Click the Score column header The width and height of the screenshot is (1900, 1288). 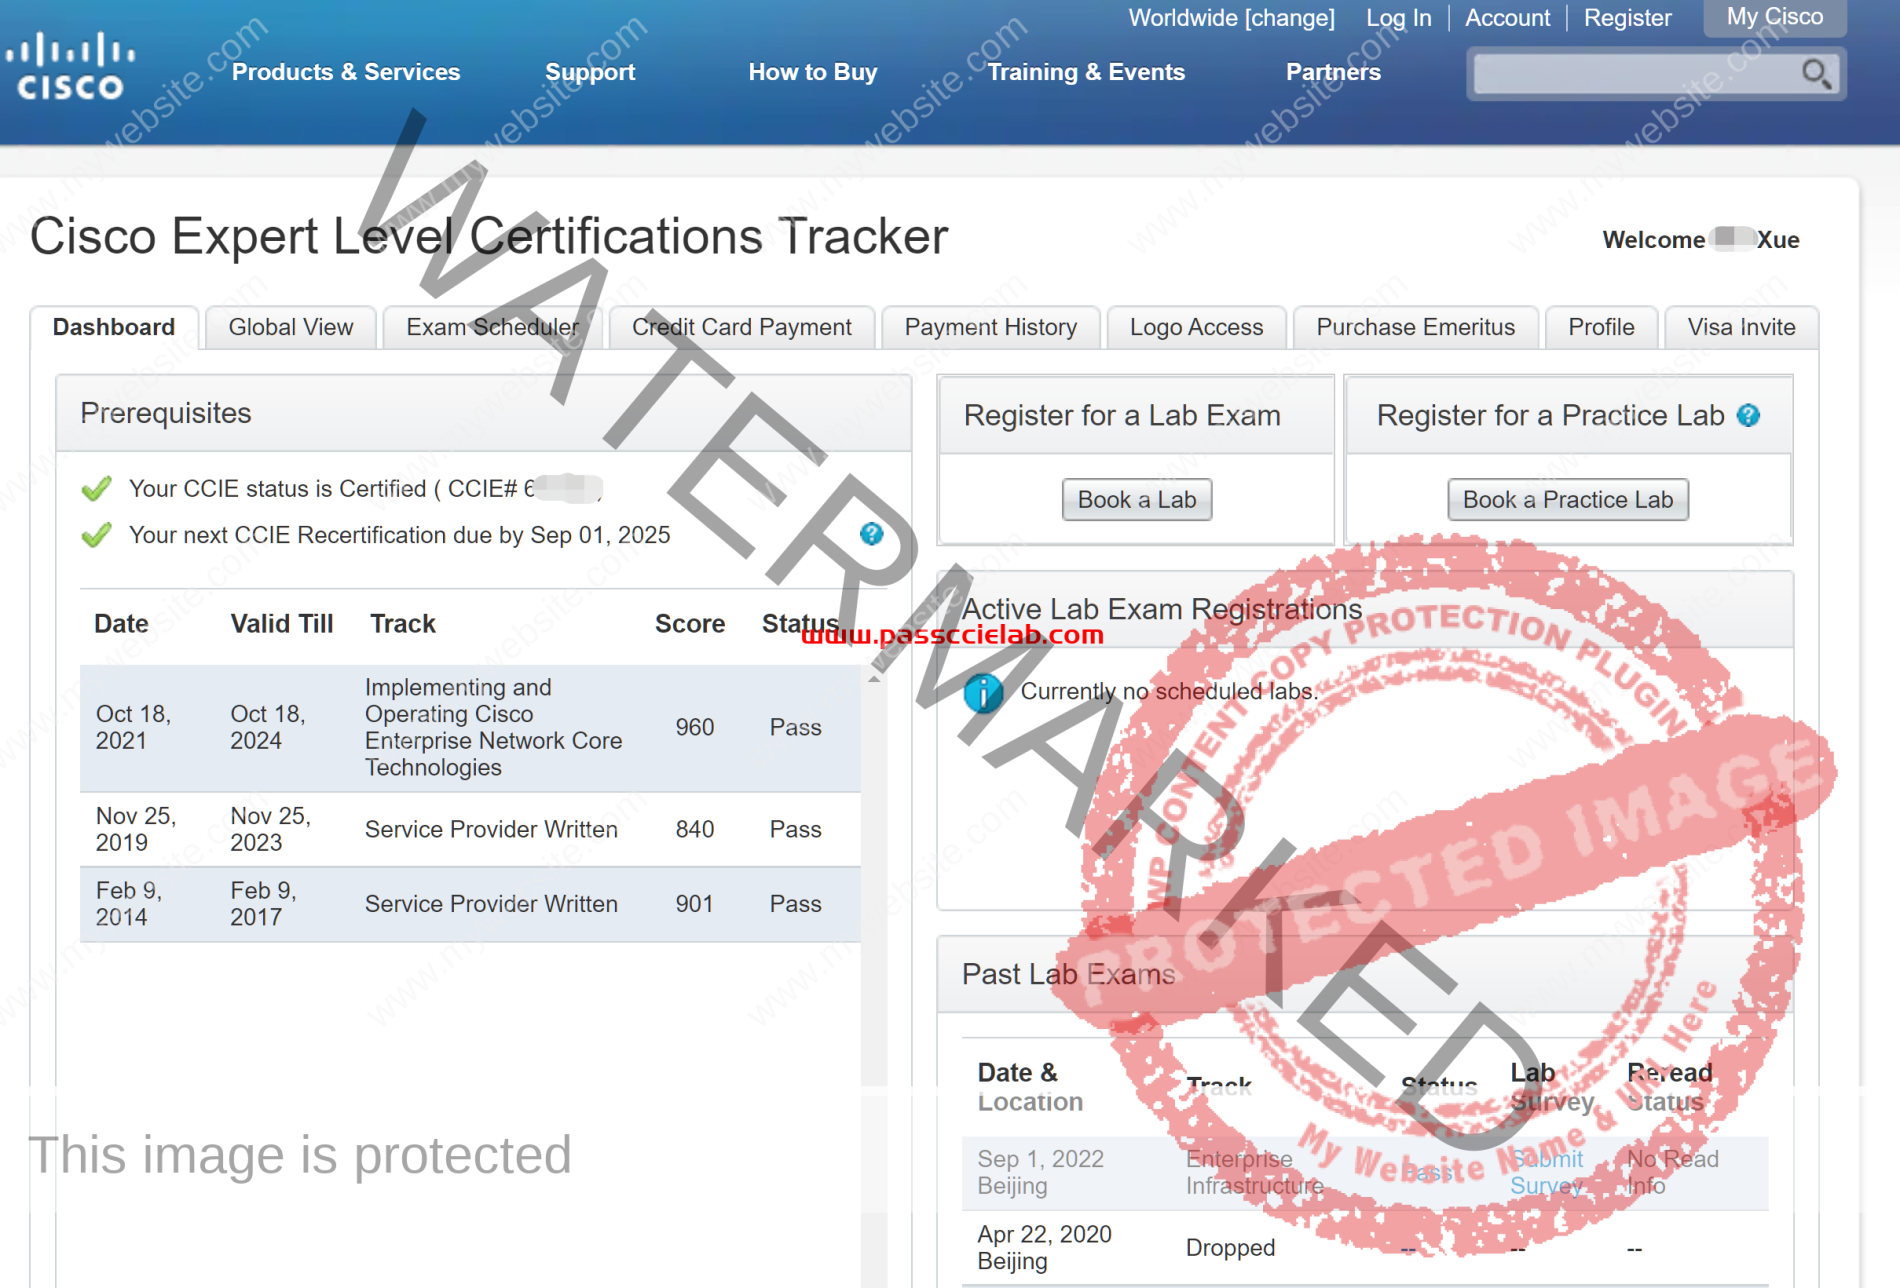click(690, 624)
